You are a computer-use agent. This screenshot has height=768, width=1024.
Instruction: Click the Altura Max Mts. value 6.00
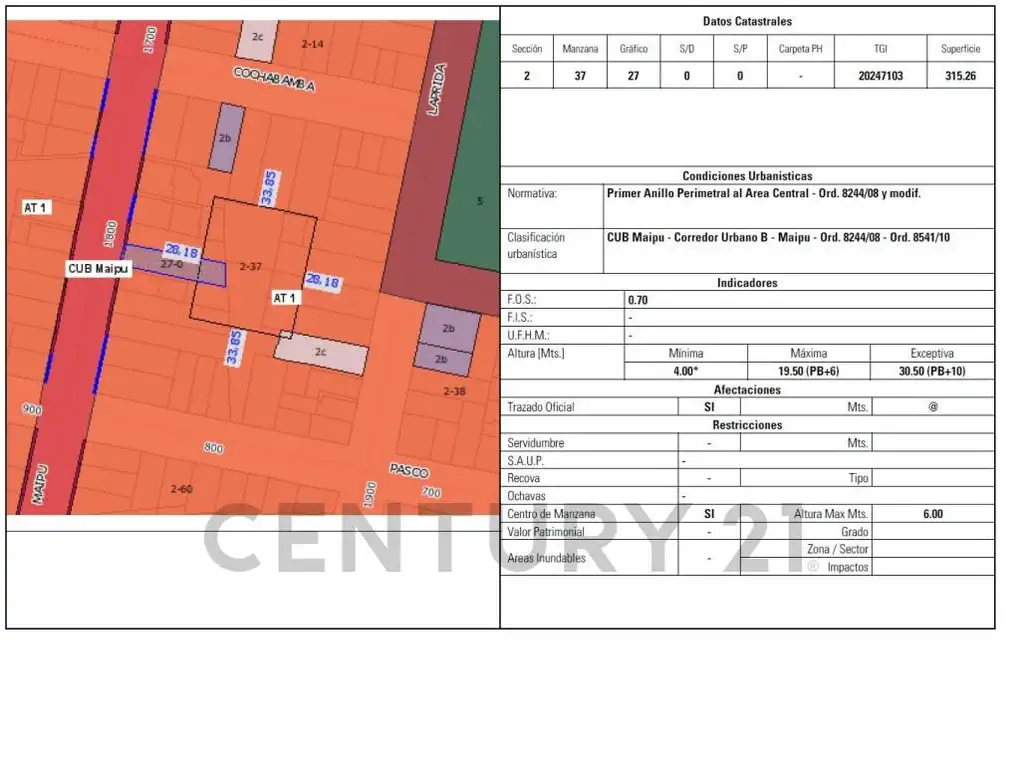[x=932, y=514]
